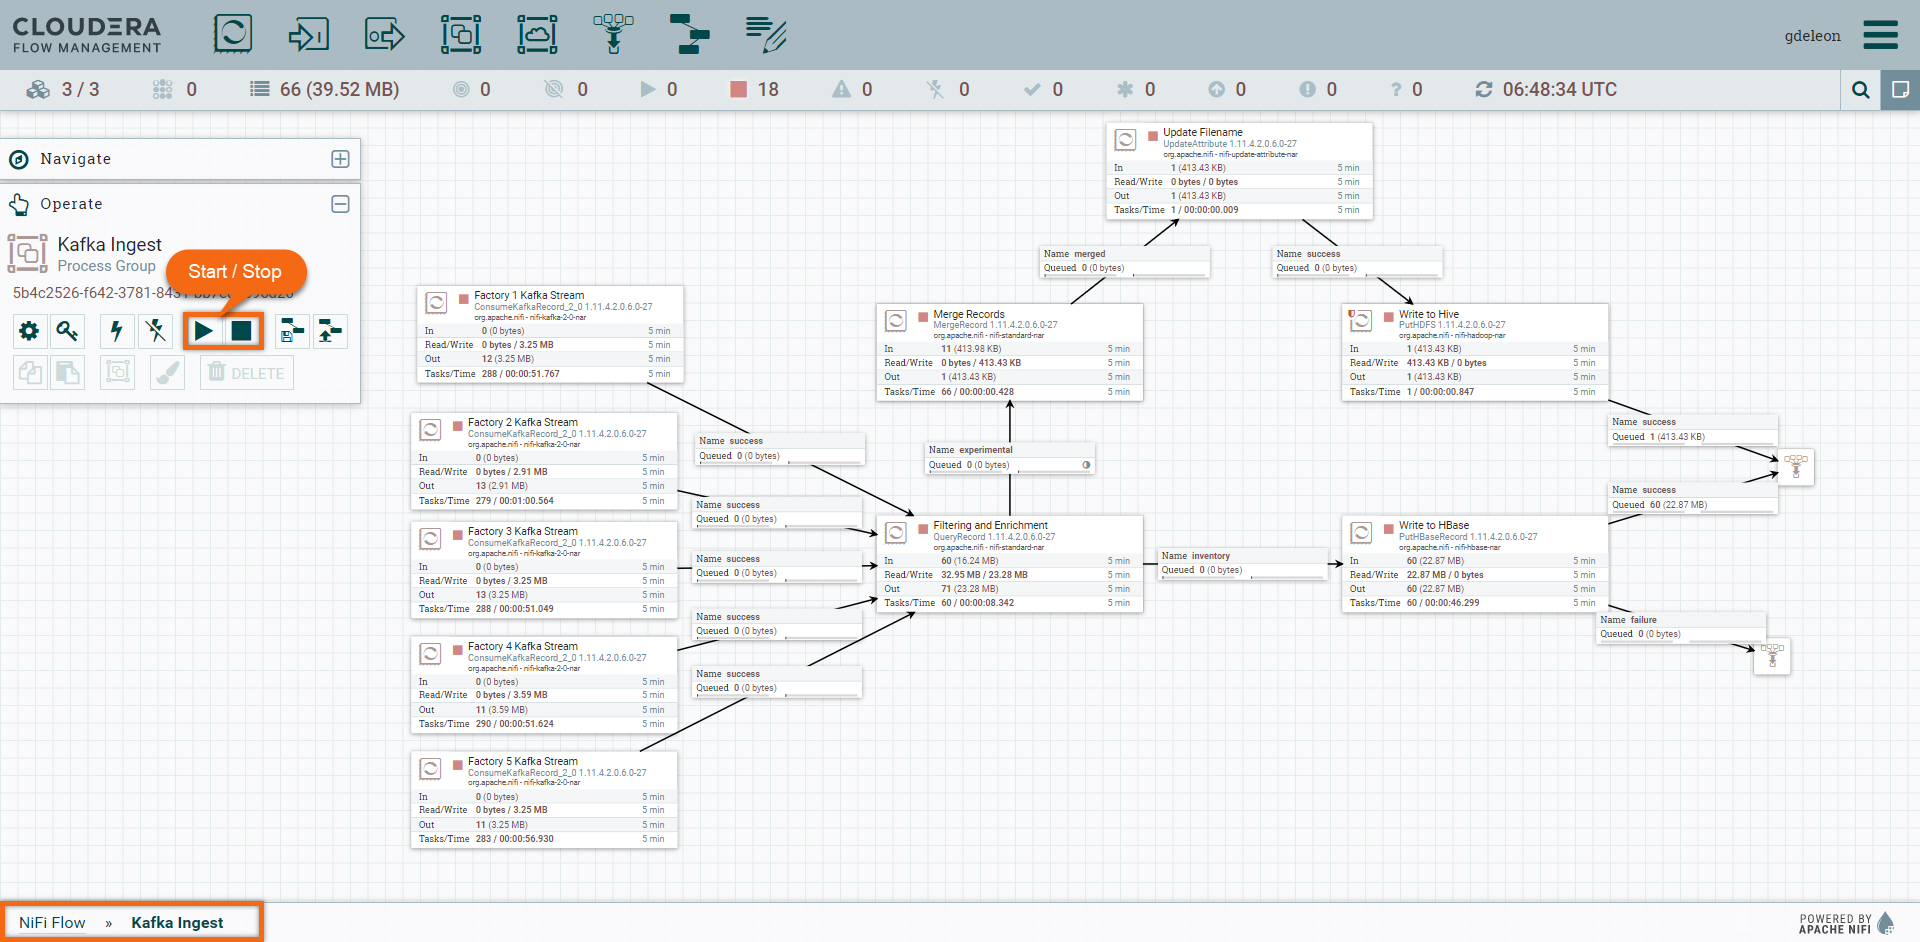Expand the Navigate panel
The image size is (1920, 942).
tap(340, 159)
